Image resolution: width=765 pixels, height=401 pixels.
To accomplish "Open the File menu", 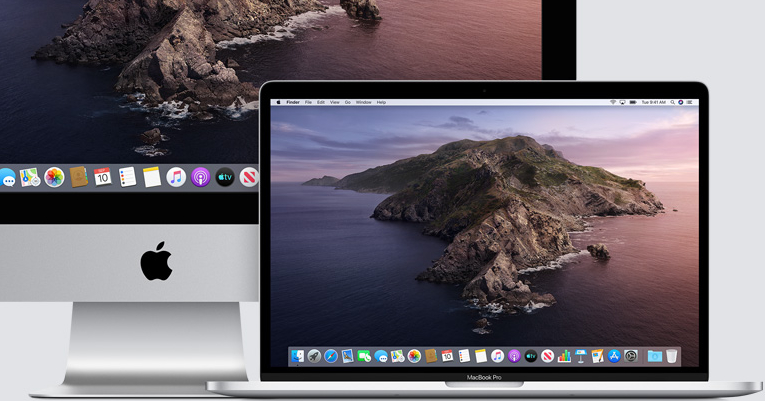I will (x=308, y=102).
